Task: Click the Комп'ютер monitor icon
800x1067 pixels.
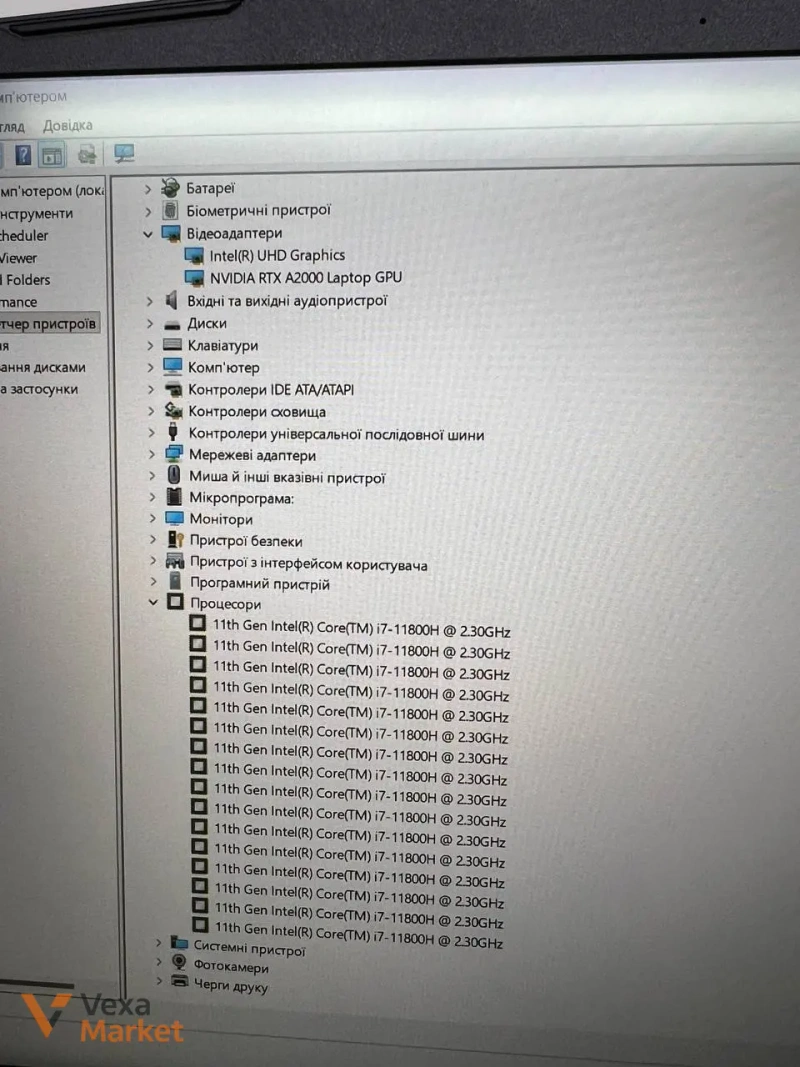Action: point(173,367)
